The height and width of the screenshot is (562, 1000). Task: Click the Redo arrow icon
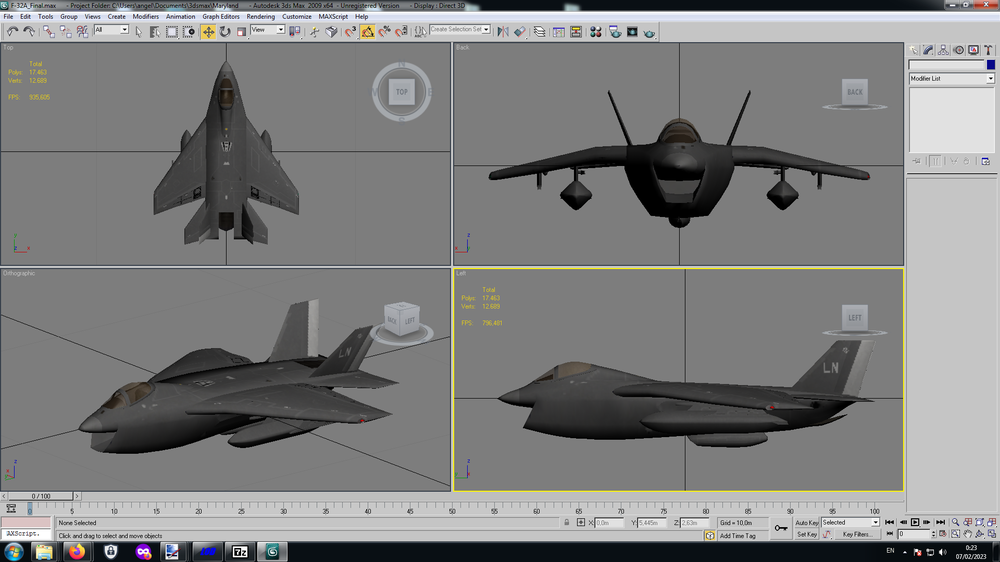(29, 31)
